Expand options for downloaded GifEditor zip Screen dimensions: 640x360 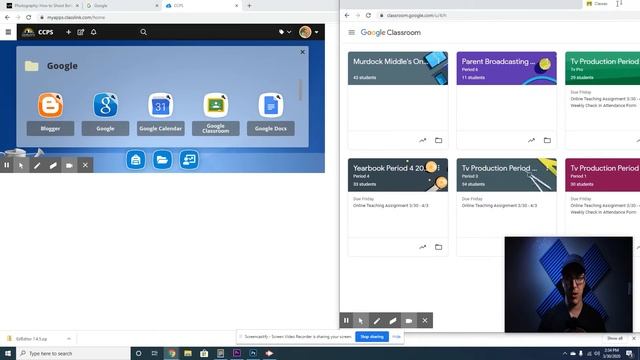coord(69,339)
